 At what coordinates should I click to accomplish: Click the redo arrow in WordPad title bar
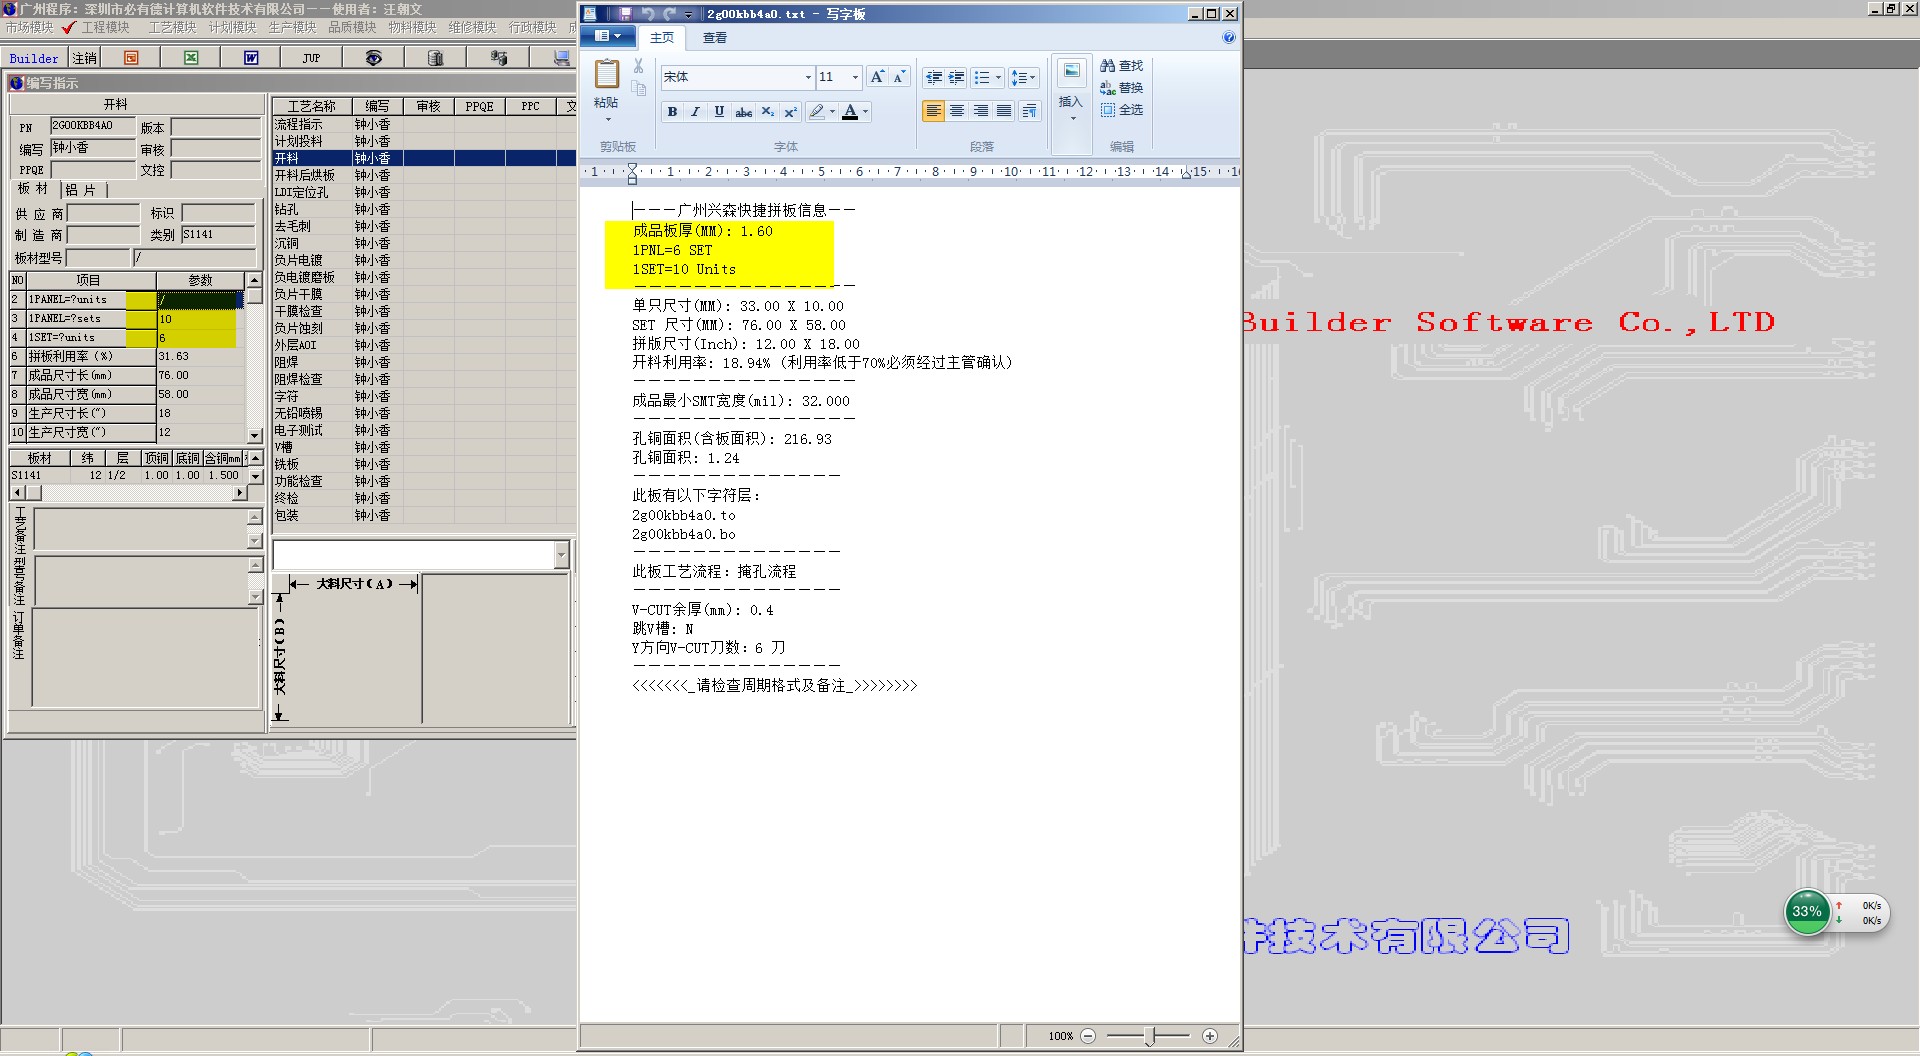(668, 14)
